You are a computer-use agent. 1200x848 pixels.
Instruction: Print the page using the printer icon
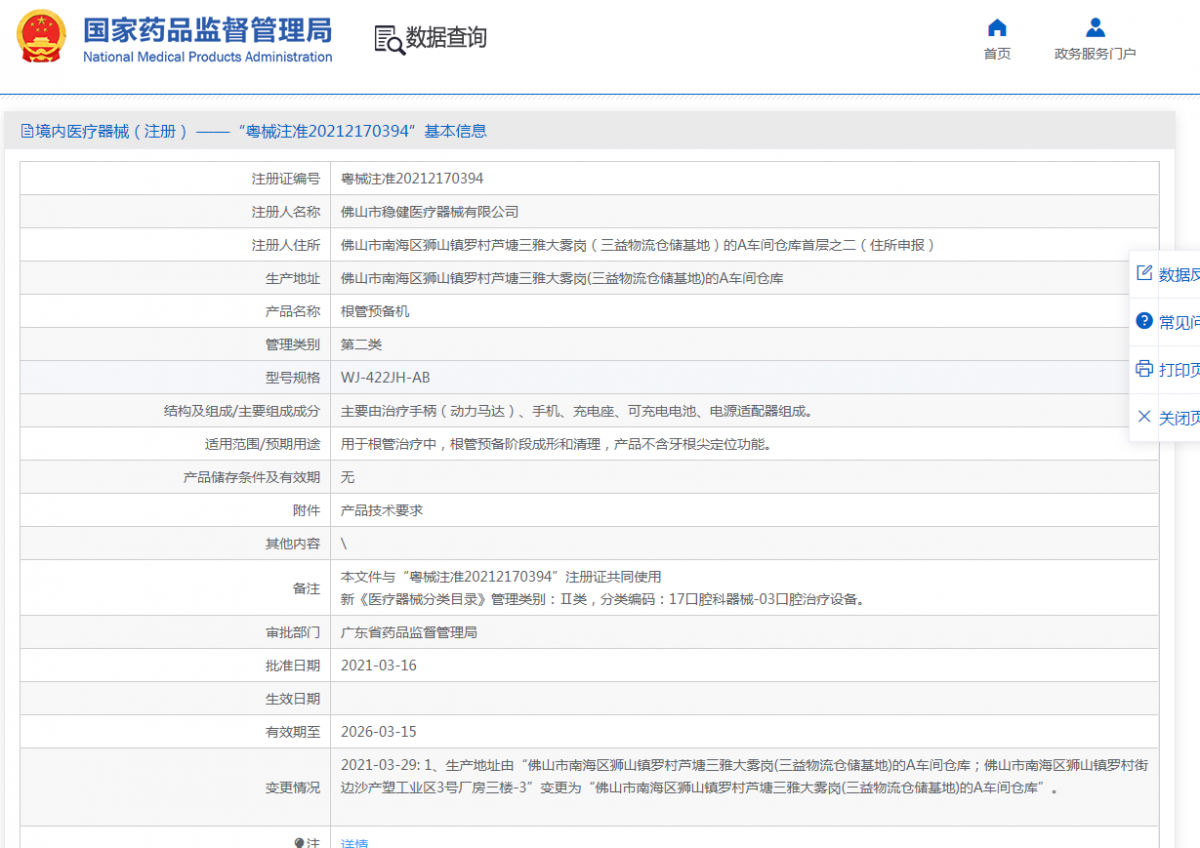pos(1145,369)
